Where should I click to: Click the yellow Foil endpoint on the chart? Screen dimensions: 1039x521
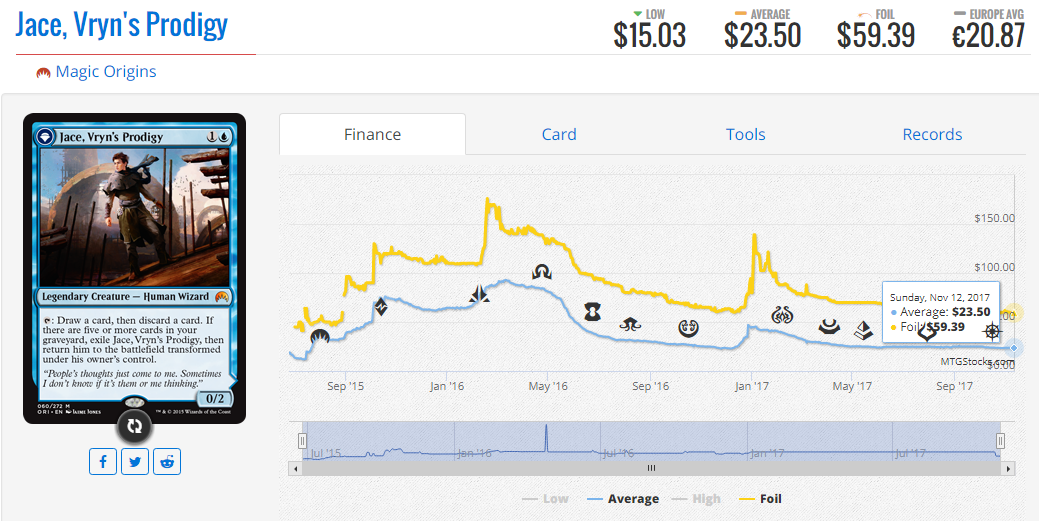1012,314
